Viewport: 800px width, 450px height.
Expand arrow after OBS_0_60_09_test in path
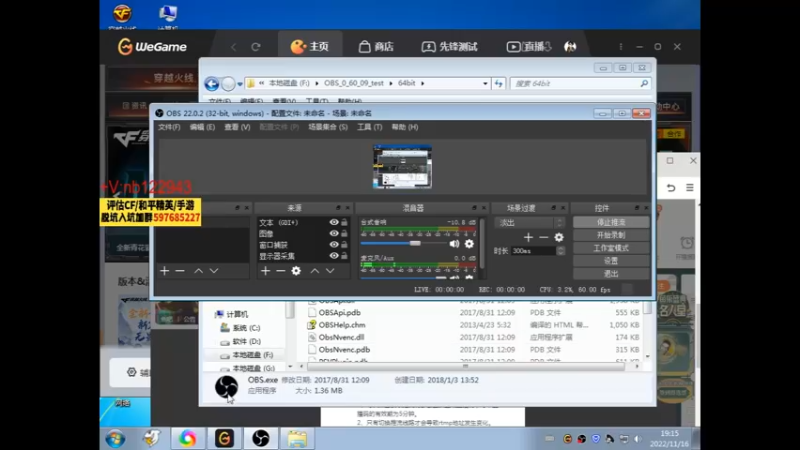tap(391, 83)
